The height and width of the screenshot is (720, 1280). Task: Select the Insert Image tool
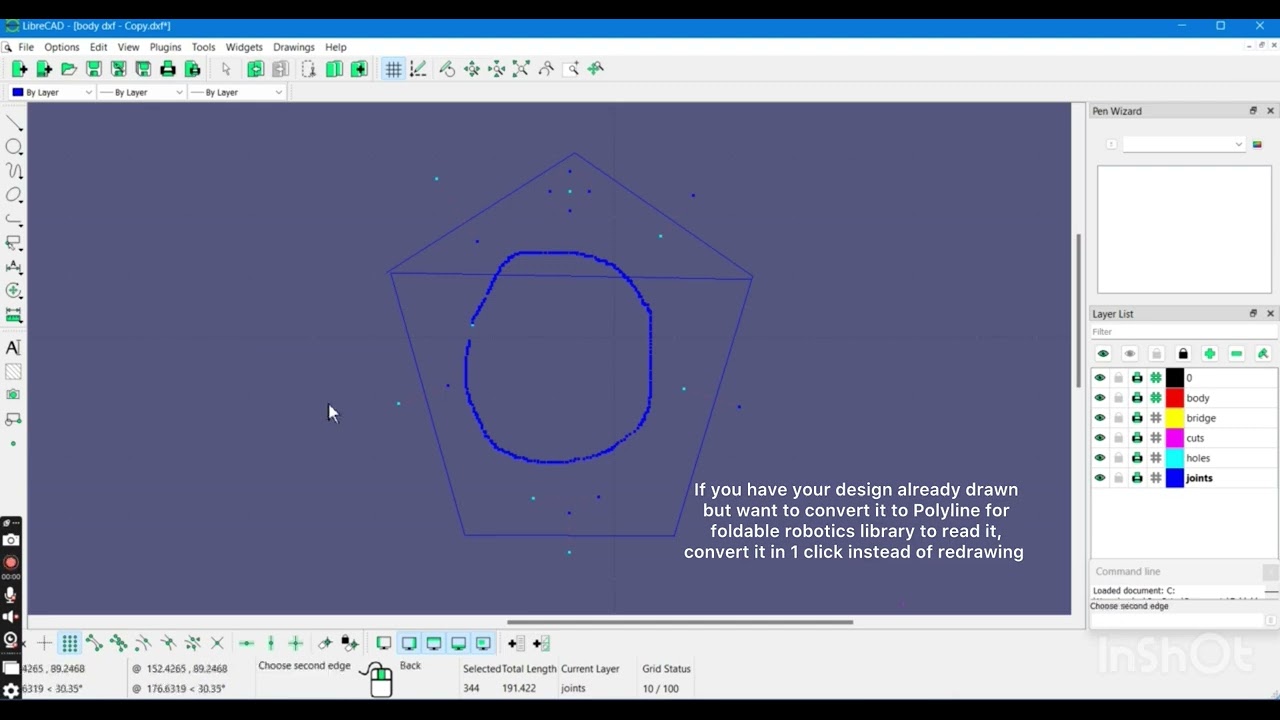pyautogui.click(x=13, y=395)
